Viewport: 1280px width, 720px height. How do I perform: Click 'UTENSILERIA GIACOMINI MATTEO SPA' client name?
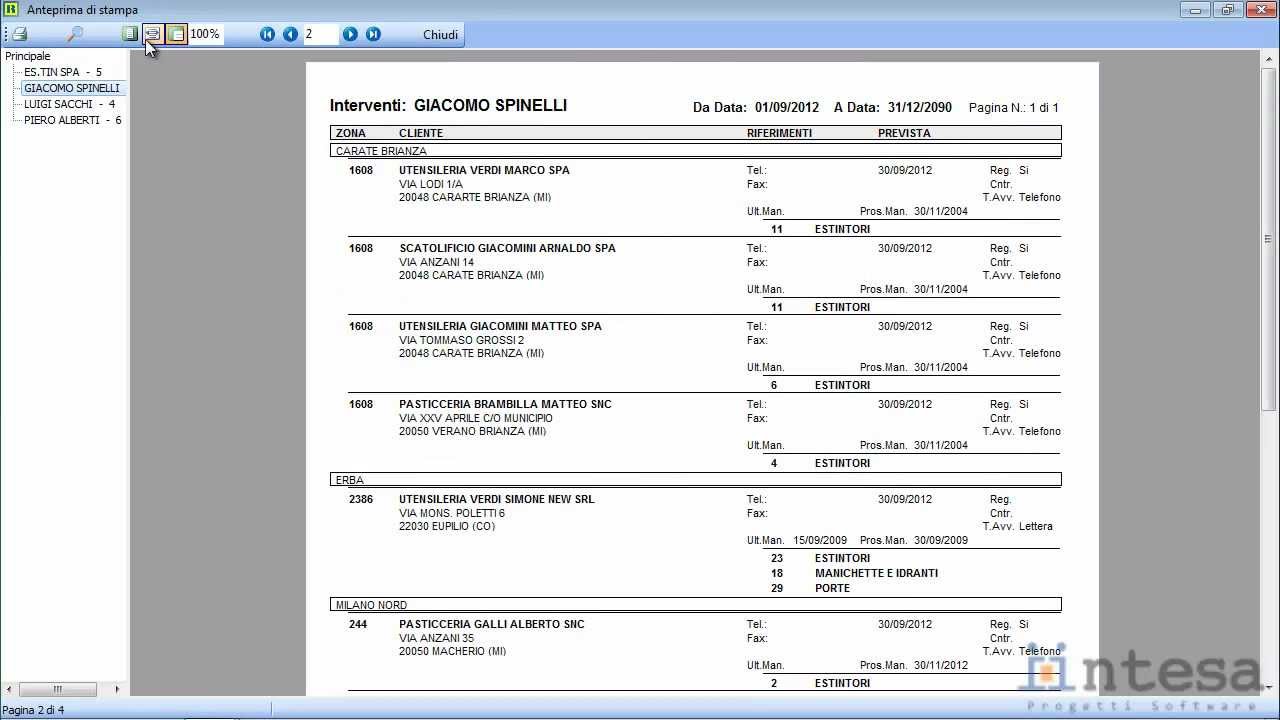pos(500,326)
